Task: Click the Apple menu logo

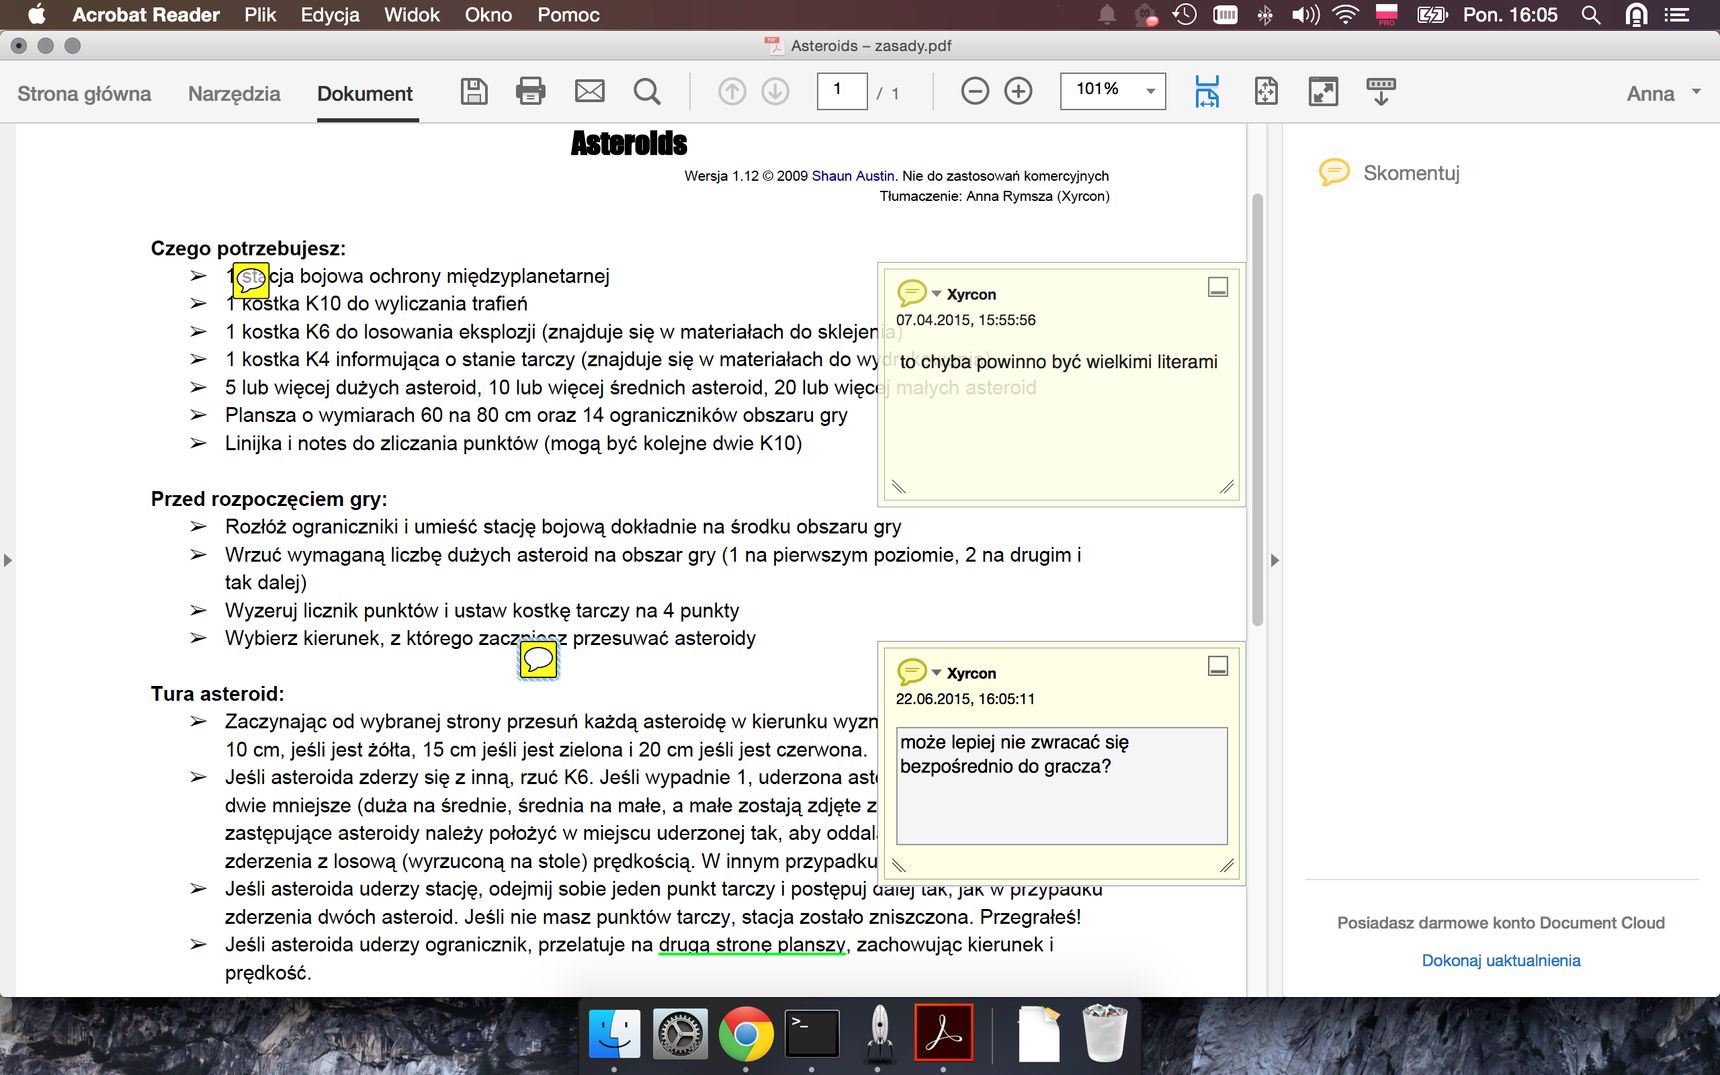Action: pos(37,14)
